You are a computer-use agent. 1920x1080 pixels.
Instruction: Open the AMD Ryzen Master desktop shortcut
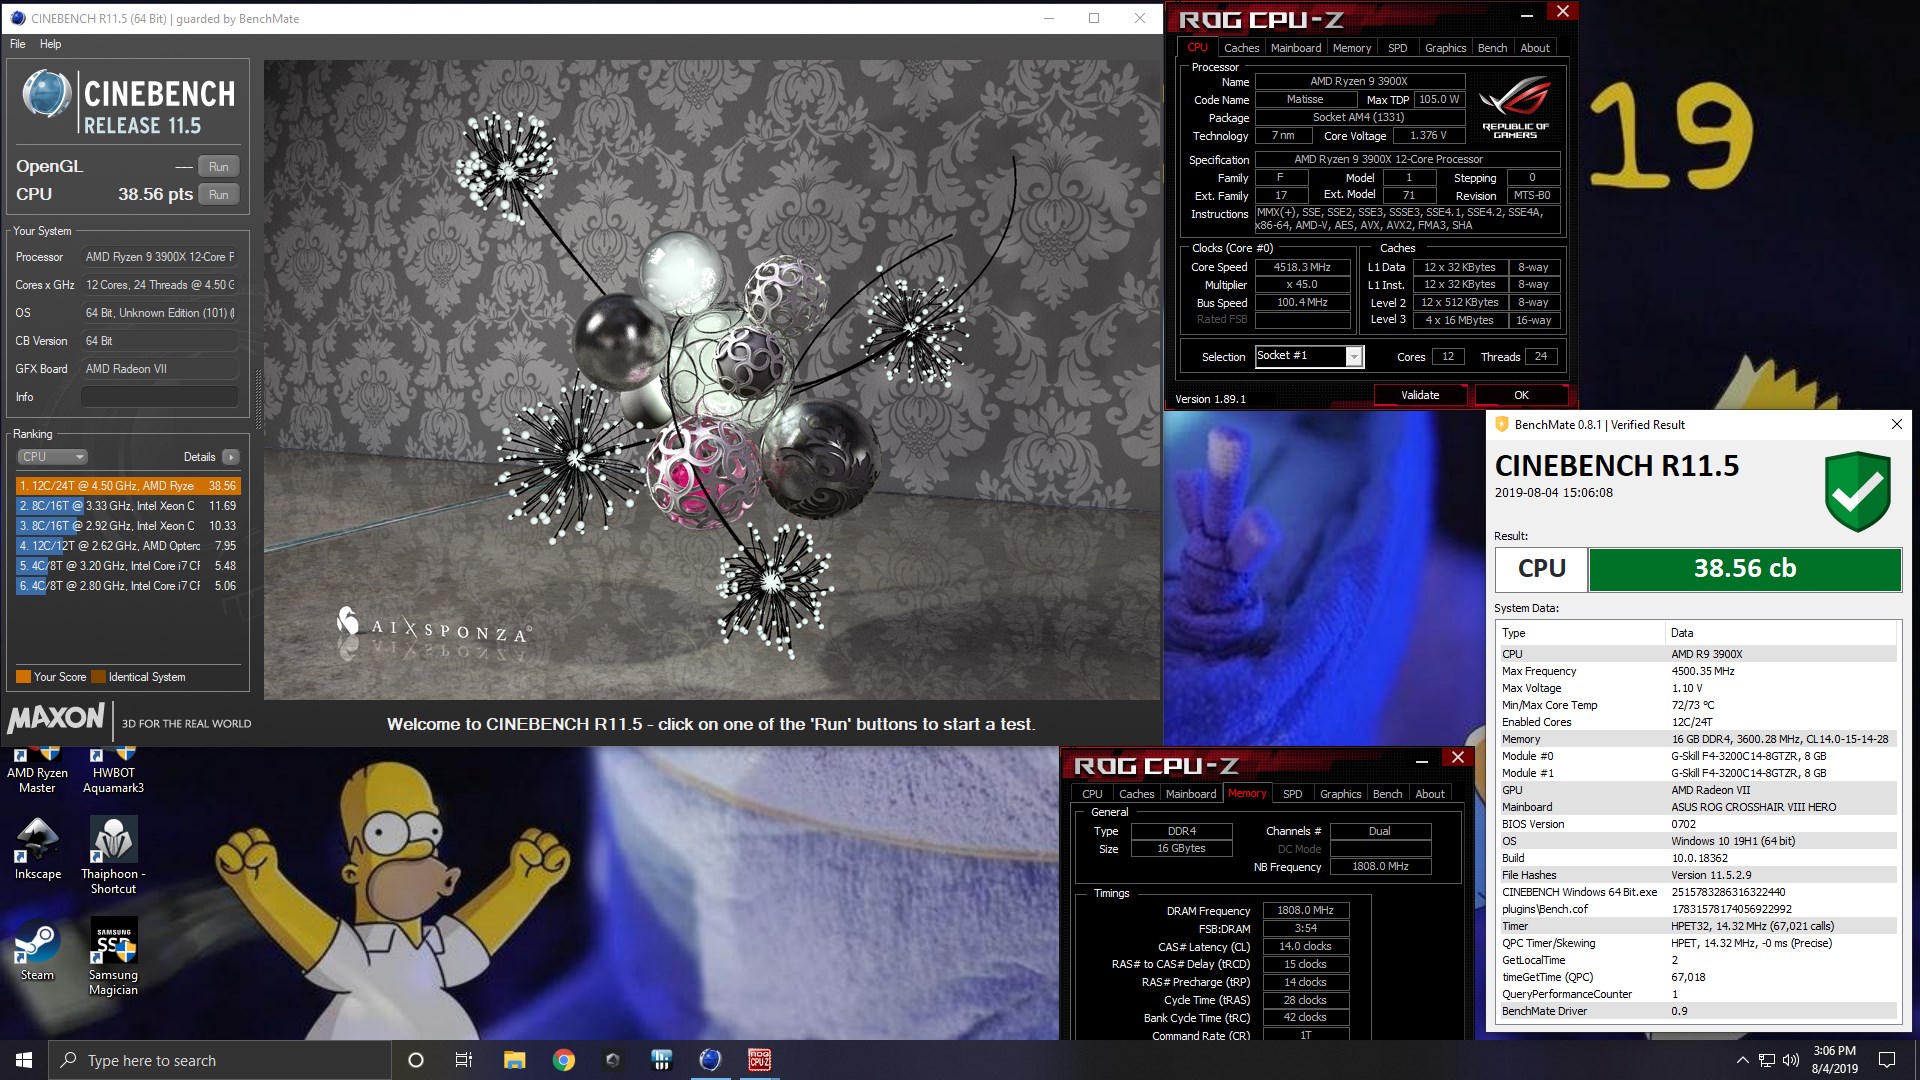[x=37, y=770]
